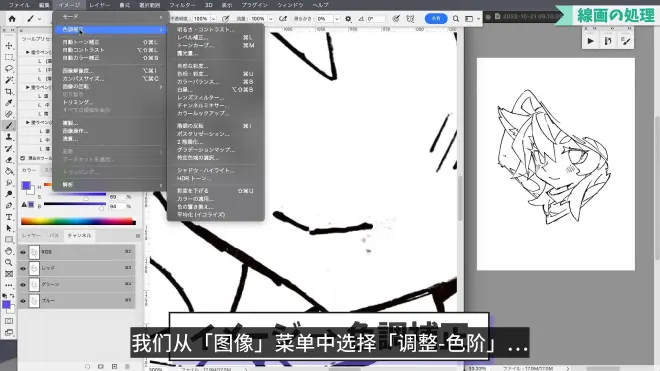Select the Clone Stamp tool
Screen dimensions: 660x371
[x=9, y=137]
